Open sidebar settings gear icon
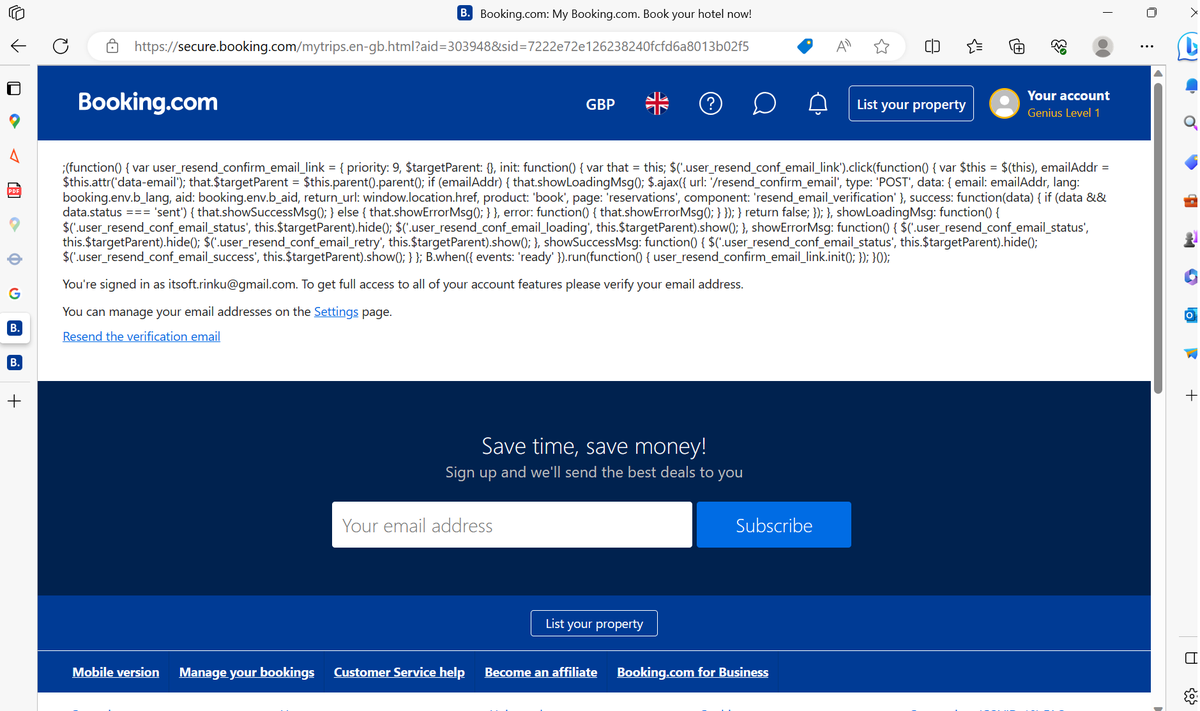This screenshot has width=1200, height=711. pyautogui.click(x=1190, y=697)
